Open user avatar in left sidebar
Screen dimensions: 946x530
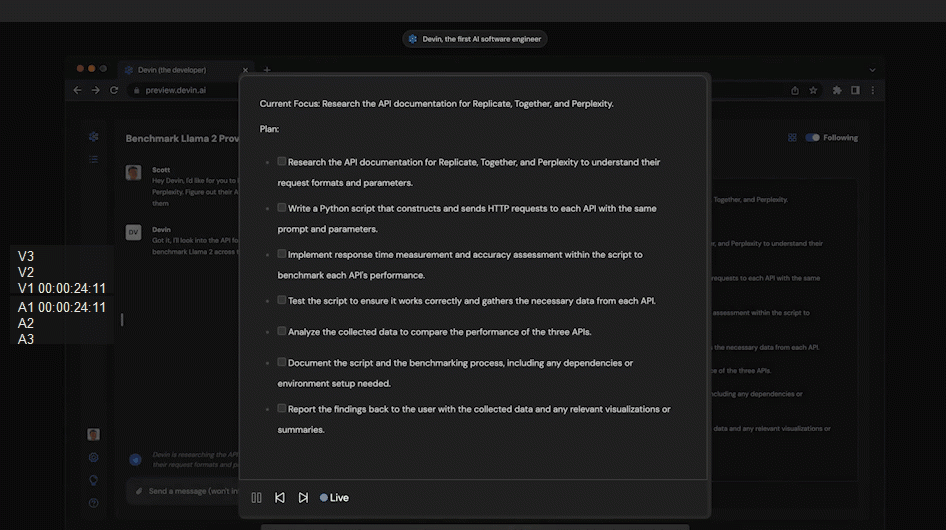point(94,435)
